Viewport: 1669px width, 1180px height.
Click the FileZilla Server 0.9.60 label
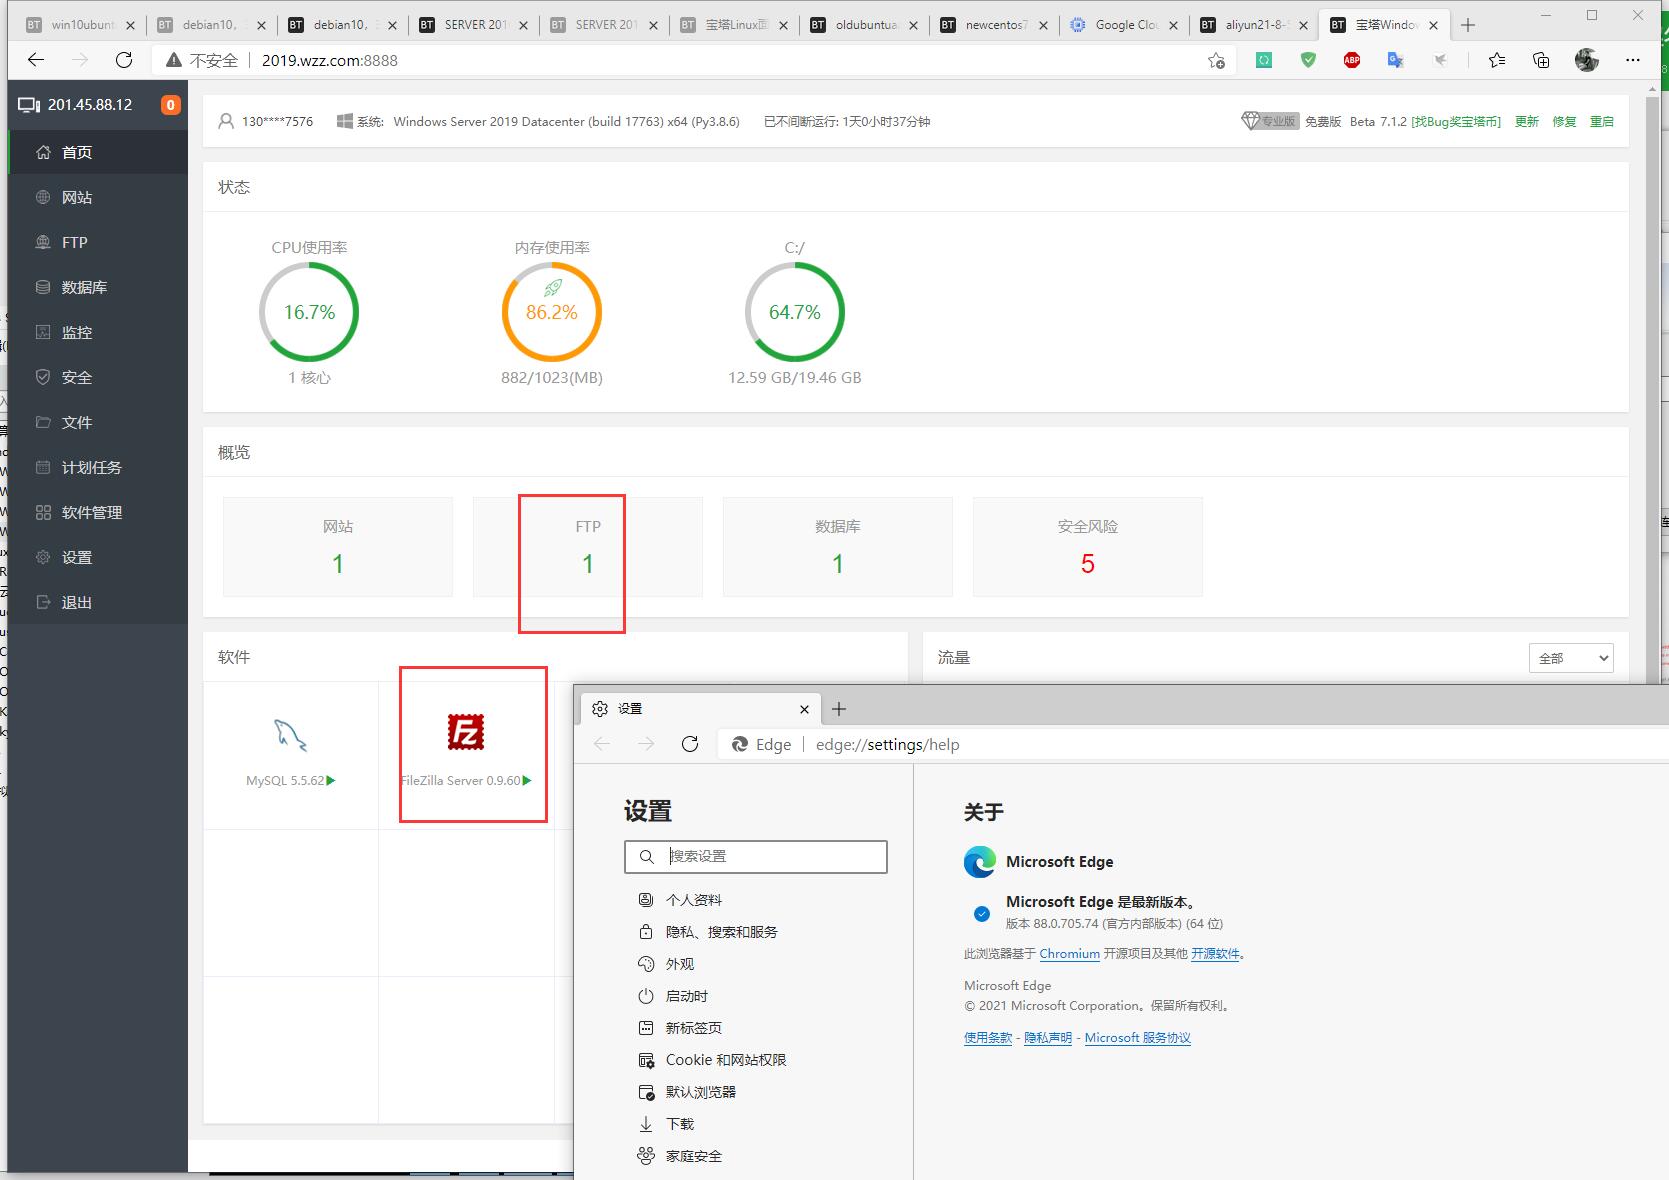(x=461, y=780)
